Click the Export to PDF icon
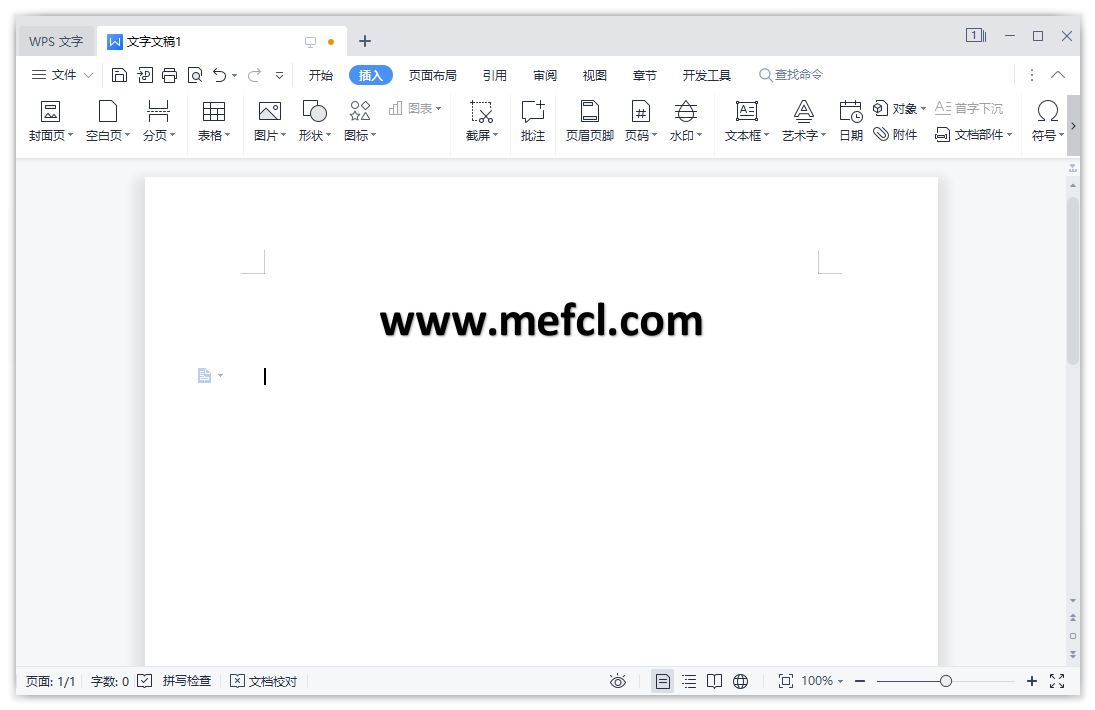Screen dimensions: 1095x710 [x=145, y=75]
